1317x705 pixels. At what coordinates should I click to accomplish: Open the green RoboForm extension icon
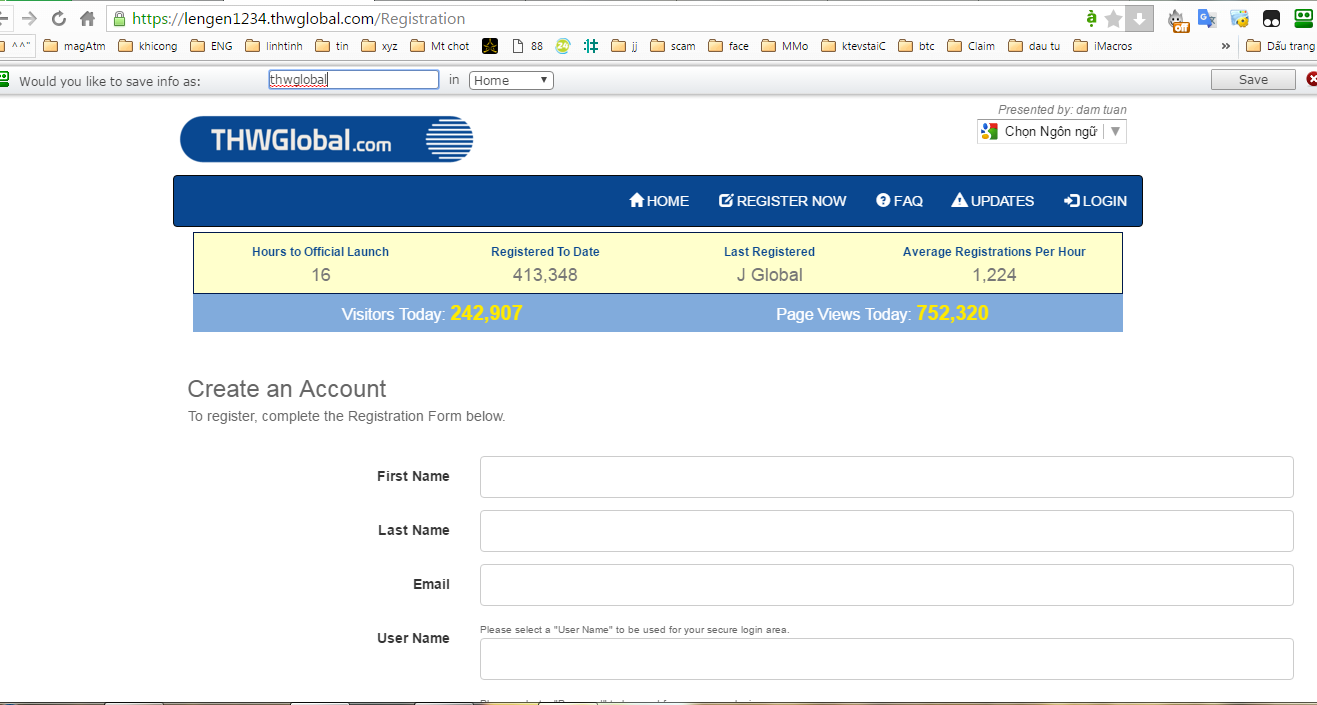[x=1303, y=17]
